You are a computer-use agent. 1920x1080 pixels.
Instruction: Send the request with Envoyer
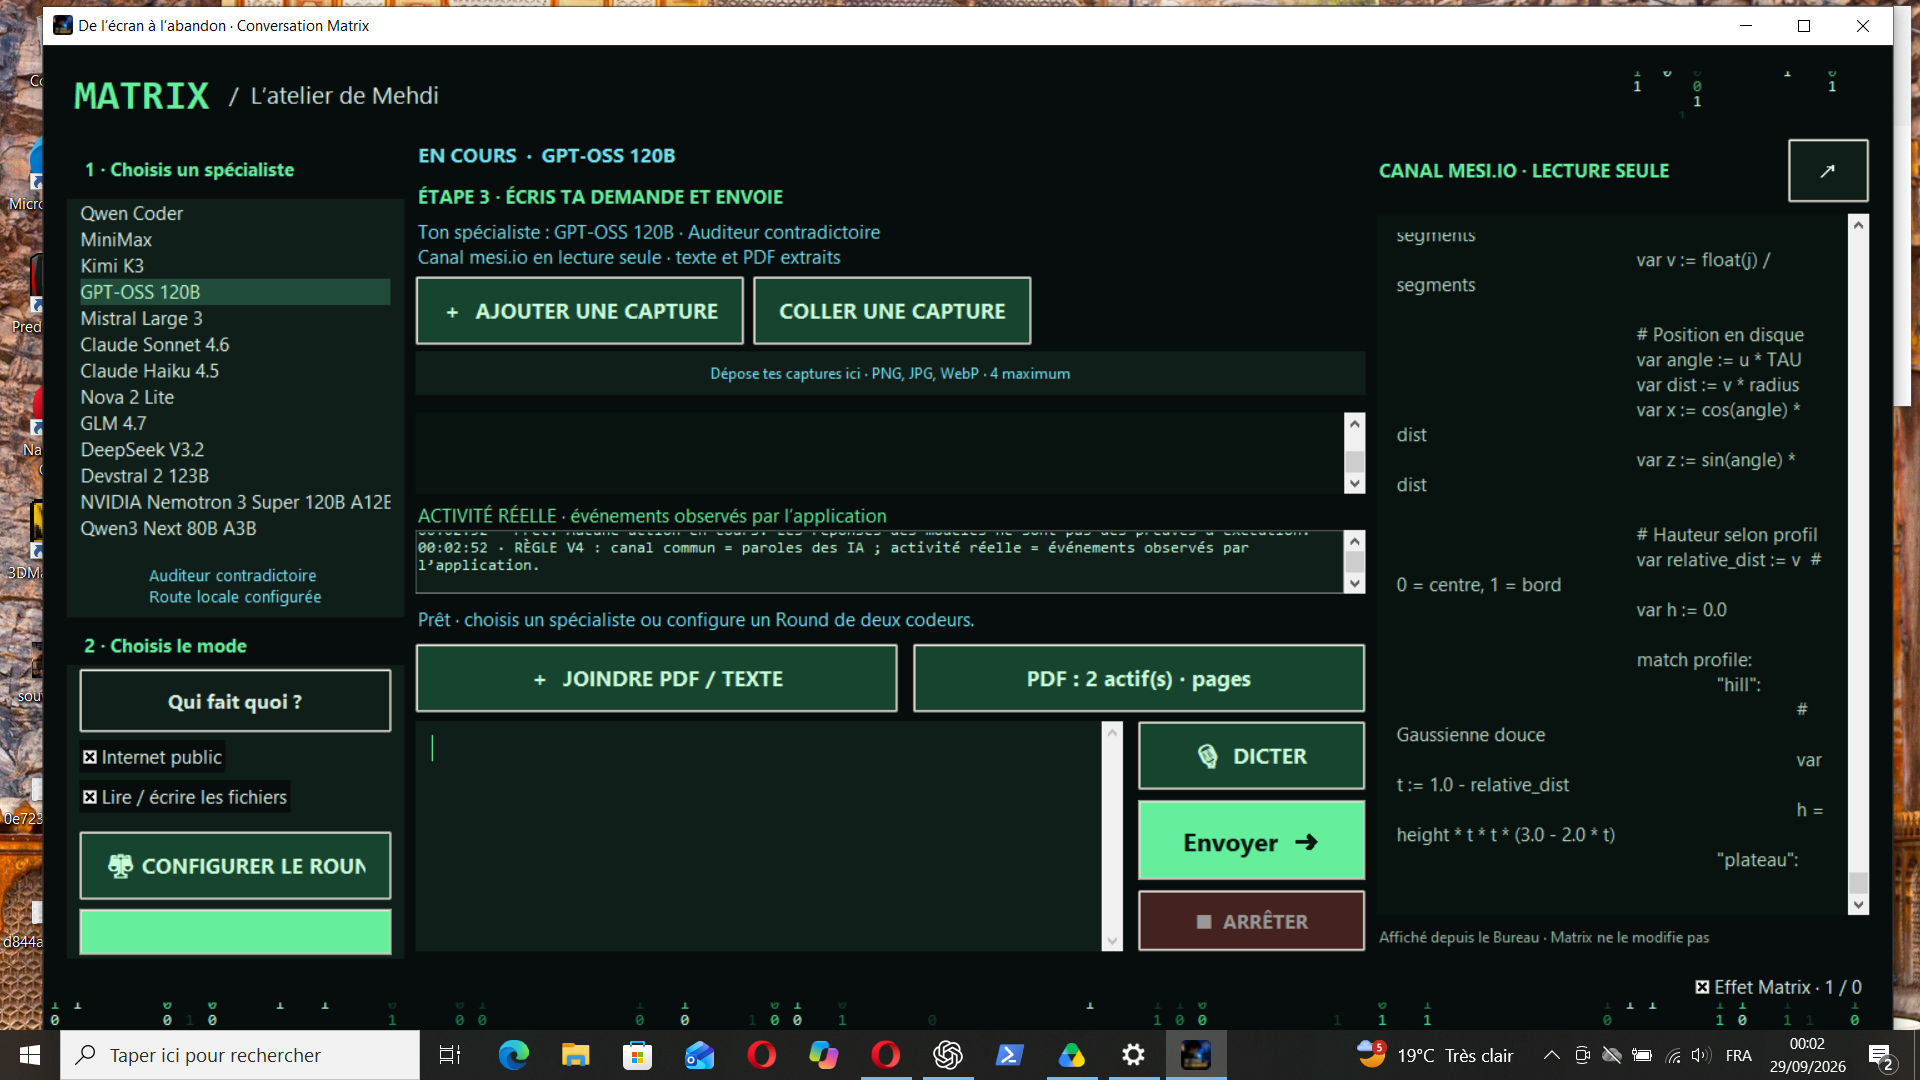pos(1251,841)
